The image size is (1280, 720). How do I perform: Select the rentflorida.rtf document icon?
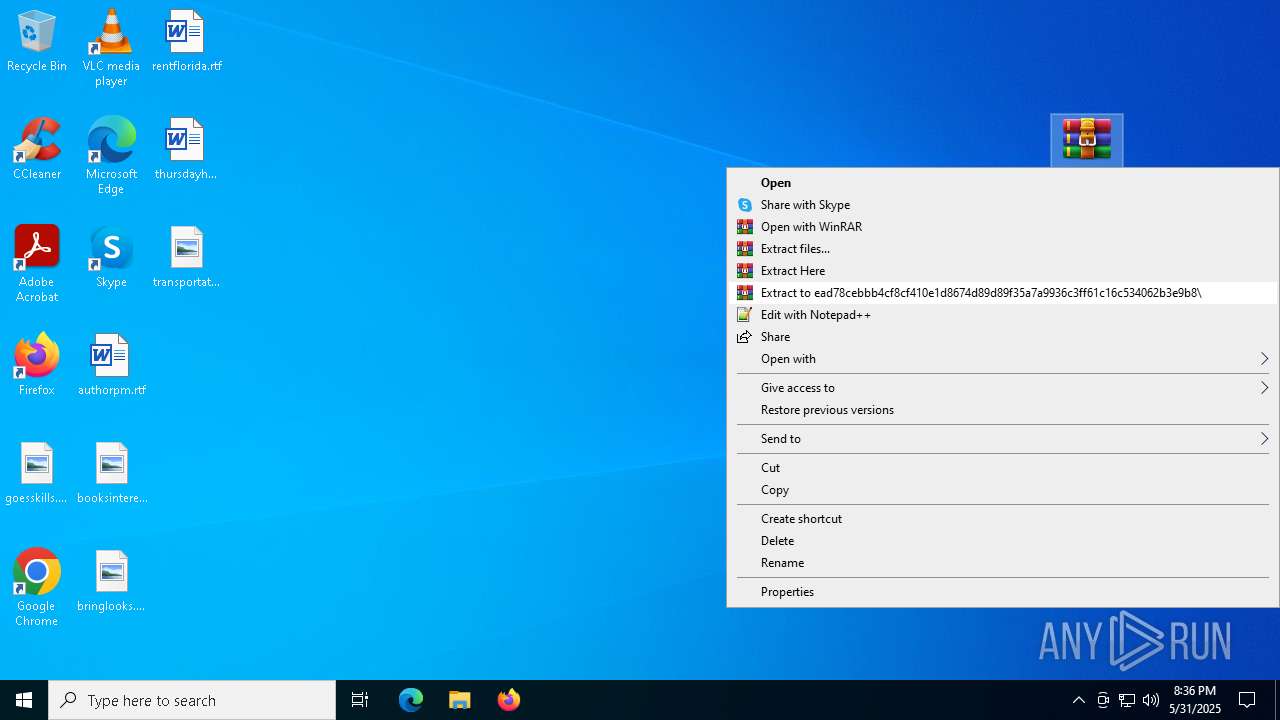pyautogui.click(x=187, y=42)
